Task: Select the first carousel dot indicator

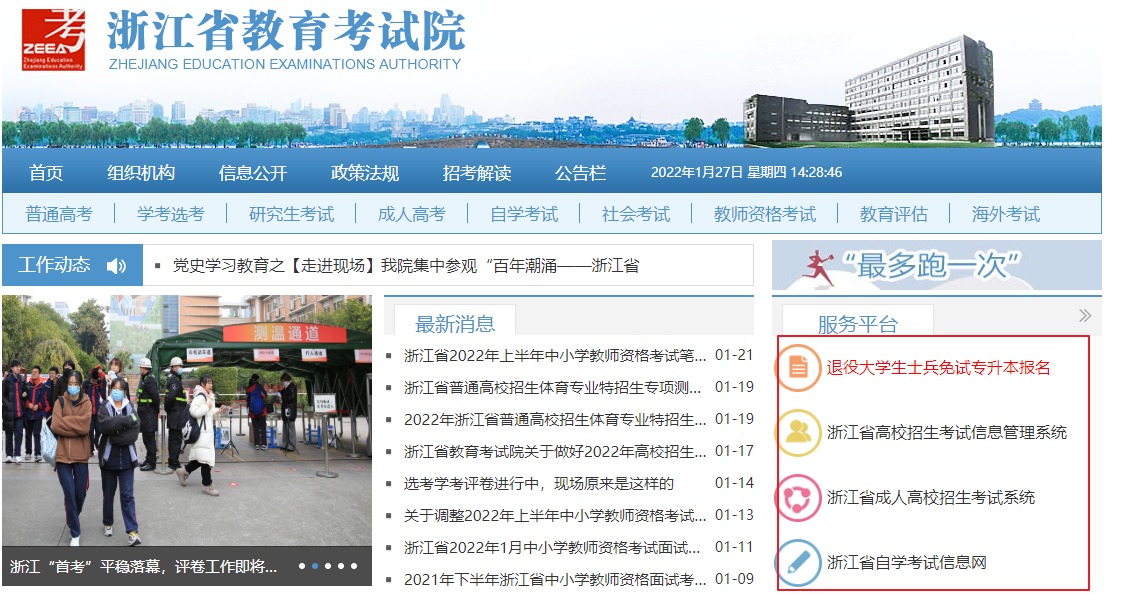Action: (x=302, y=566)
